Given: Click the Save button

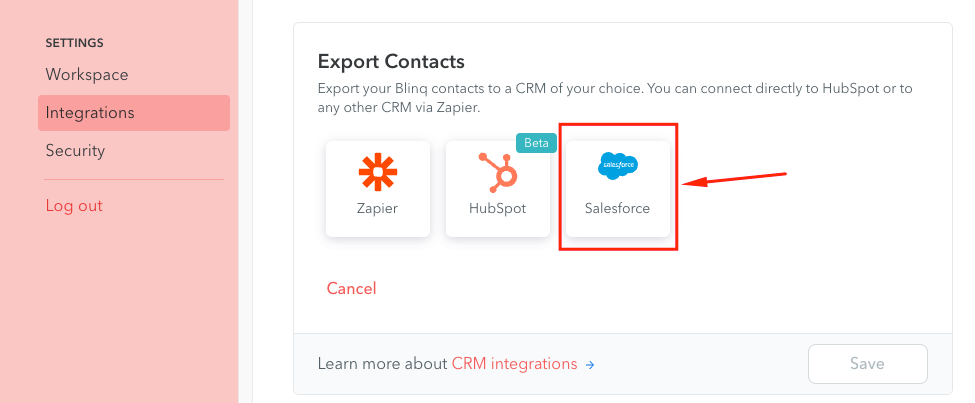Looking at the screenshot, I should tap(867, 364).
